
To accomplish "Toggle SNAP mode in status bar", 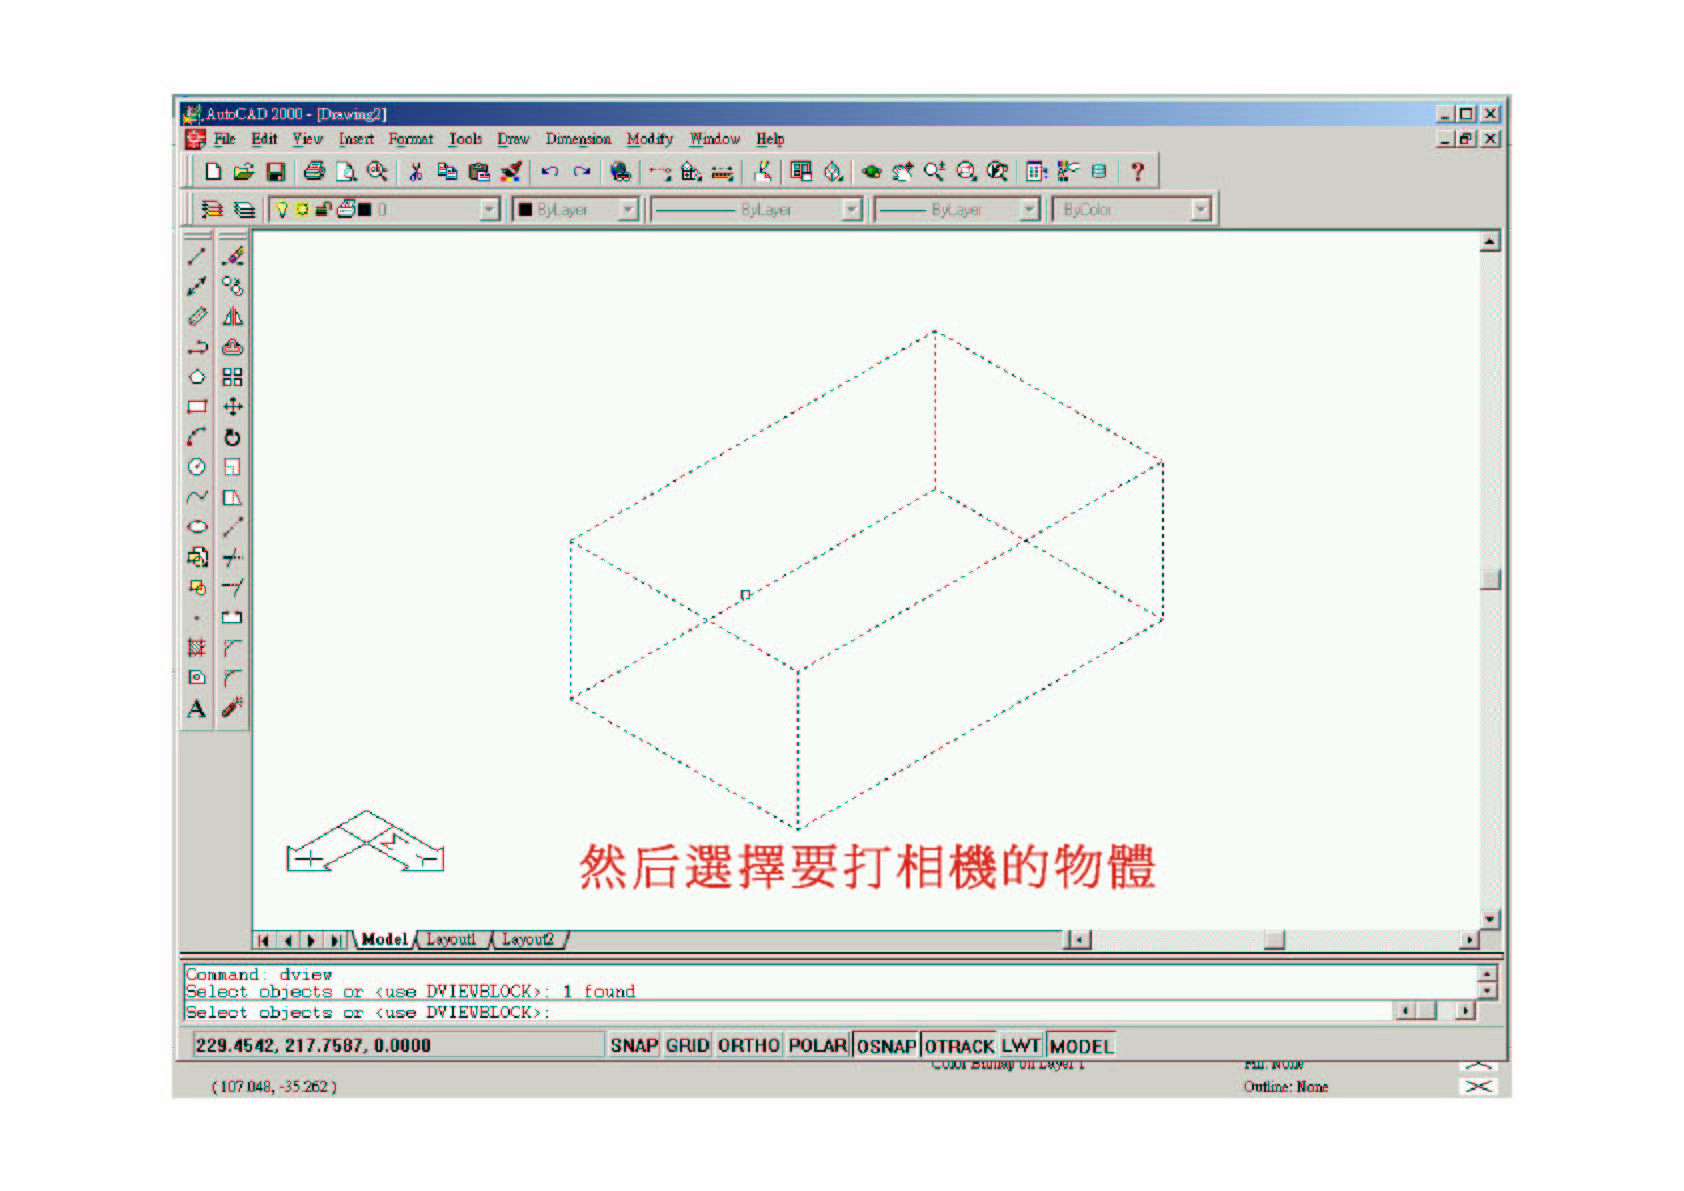I will [634, 1045].
